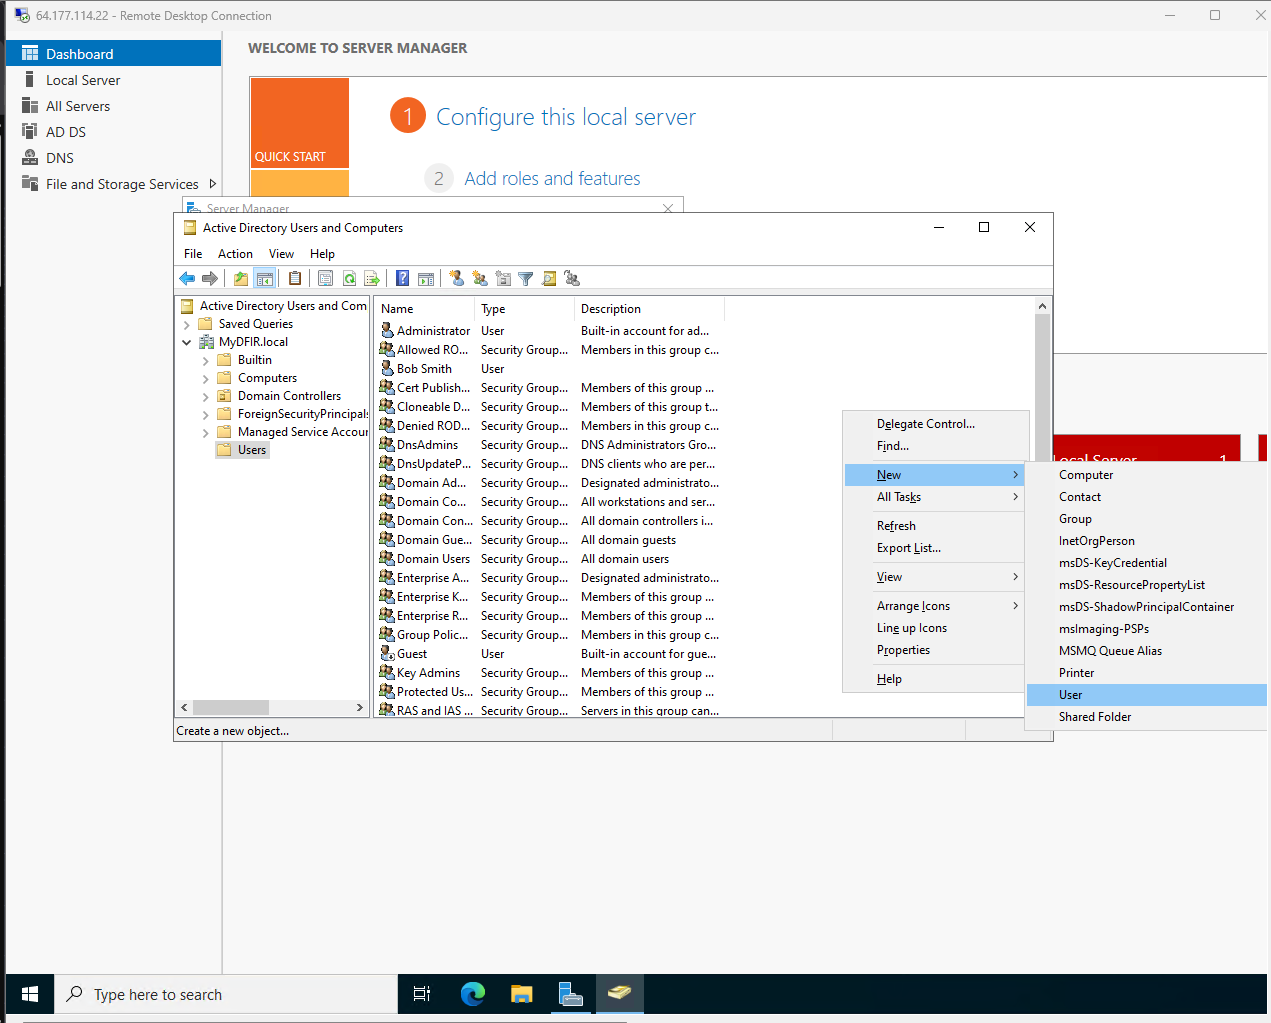Viewport: 1271px width, 1023px height.
Task: Create new user with toolbar icon
Action: 456,278
